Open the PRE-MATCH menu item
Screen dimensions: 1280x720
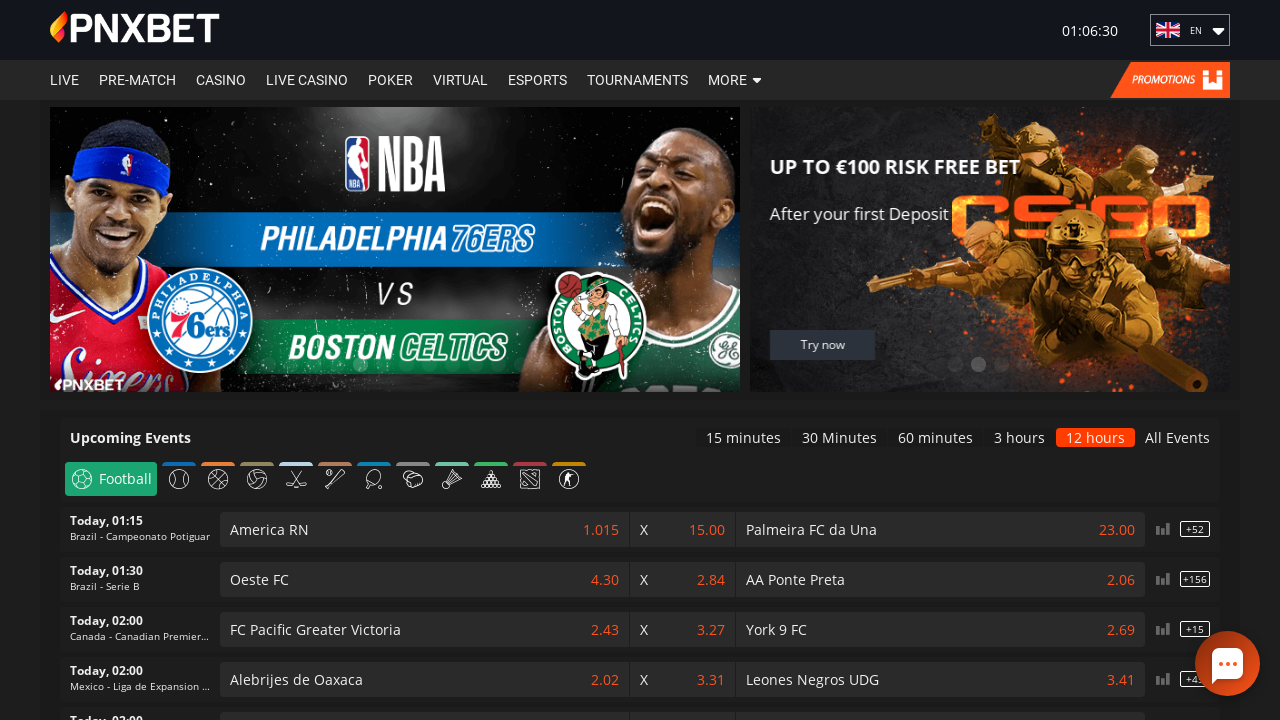pos(137,80)
